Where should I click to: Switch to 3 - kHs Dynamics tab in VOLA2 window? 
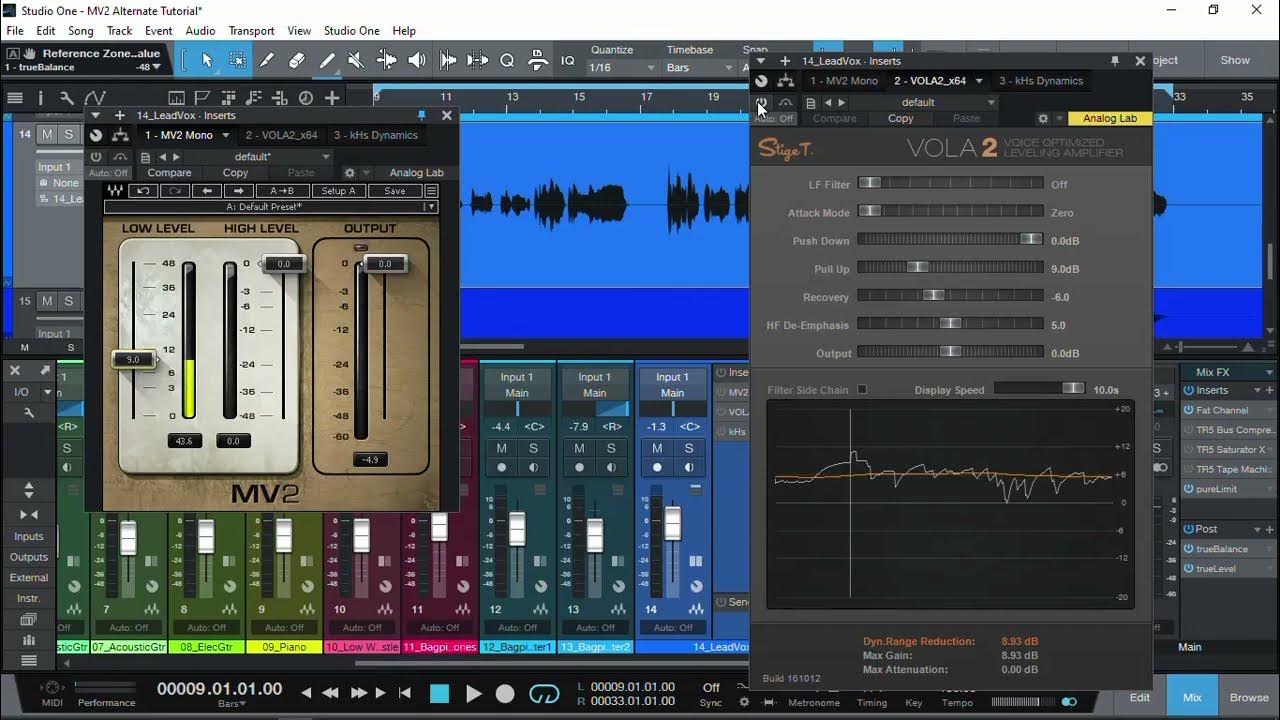[1041, 81]
